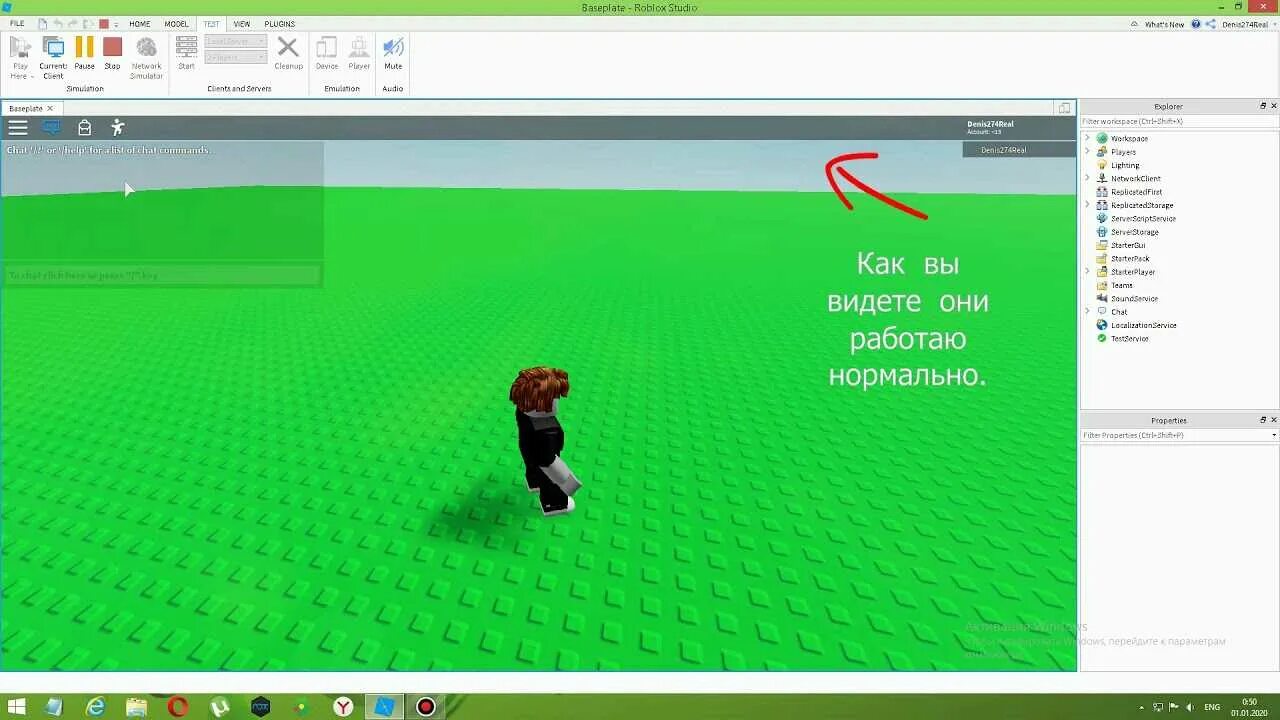Switch to the MODEL ribbon tab
This screenshot has height=720, width=1280.
point(176,23)
